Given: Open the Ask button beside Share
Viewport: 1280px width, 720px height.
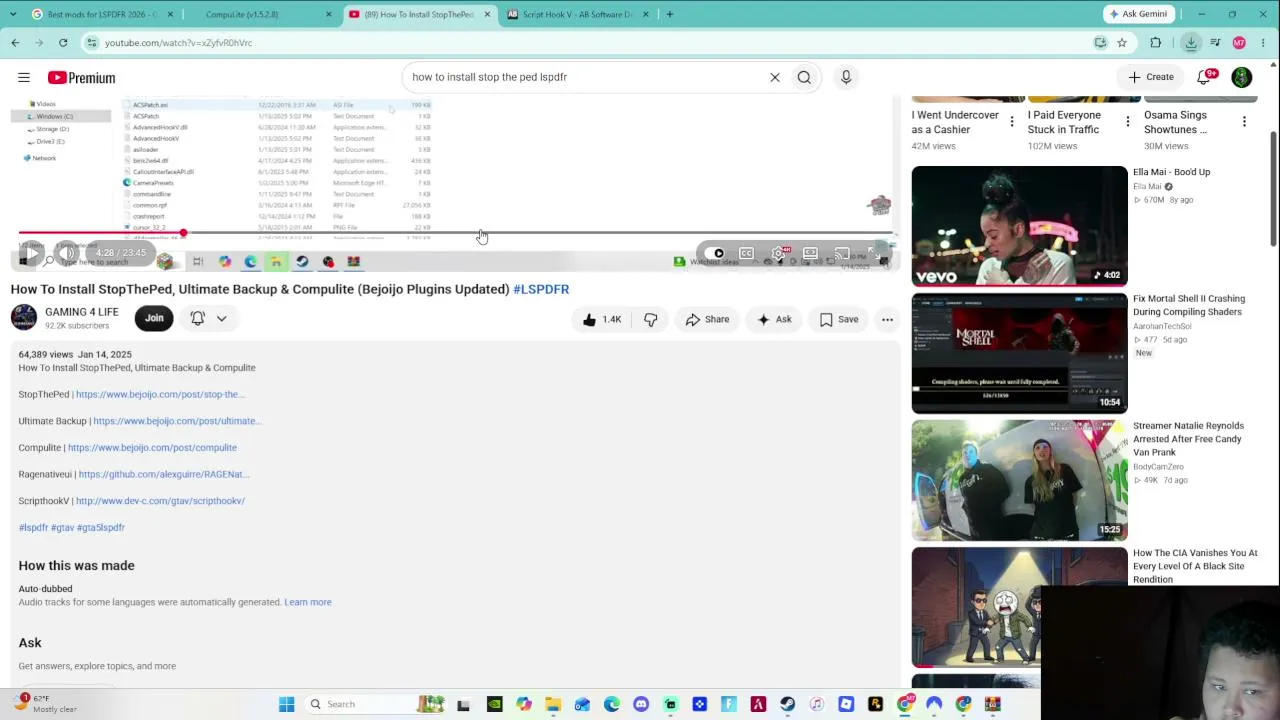Looking at the screenshot, I should coord(775,319).
